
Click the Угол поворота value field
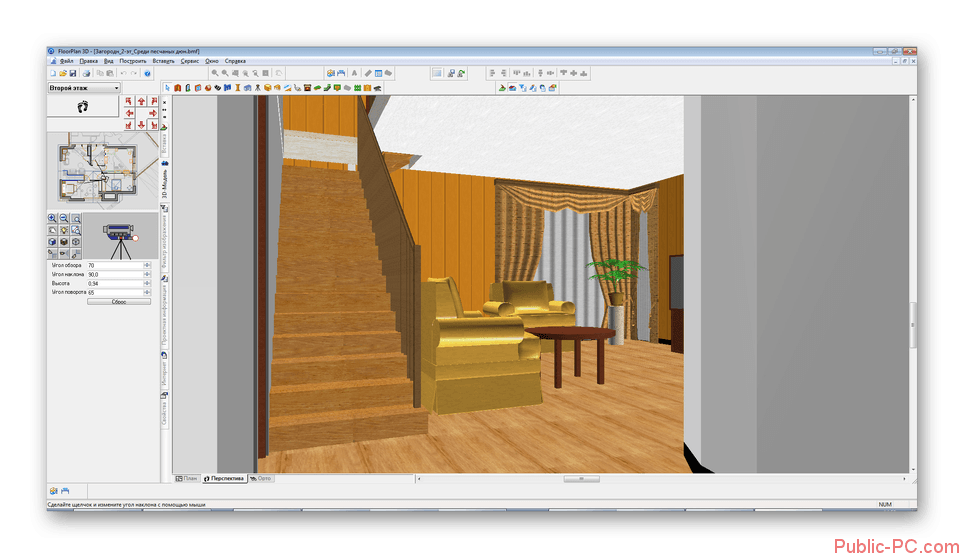115,293
